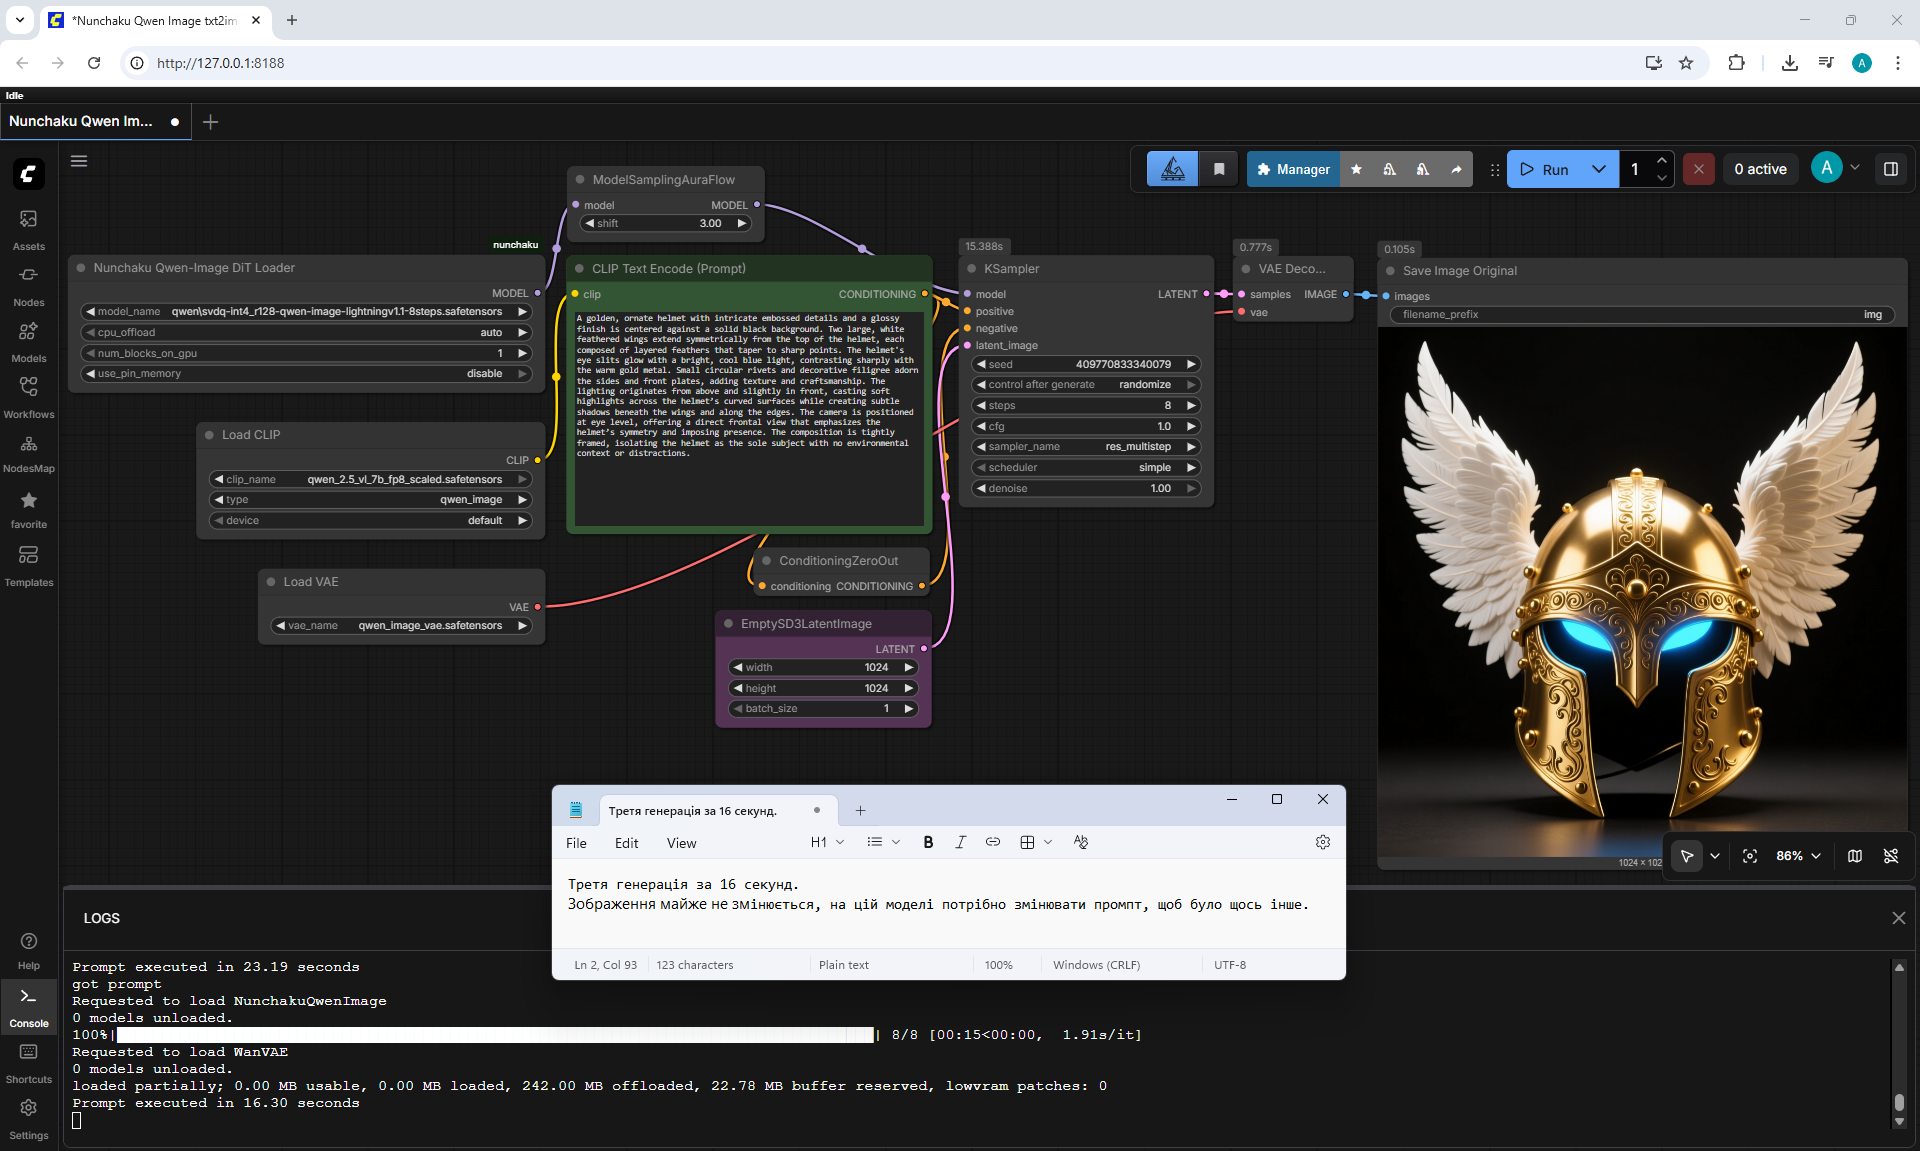The image size is (1920, 1151).
Task: Open the NodesMap panel
Action: 28,453
